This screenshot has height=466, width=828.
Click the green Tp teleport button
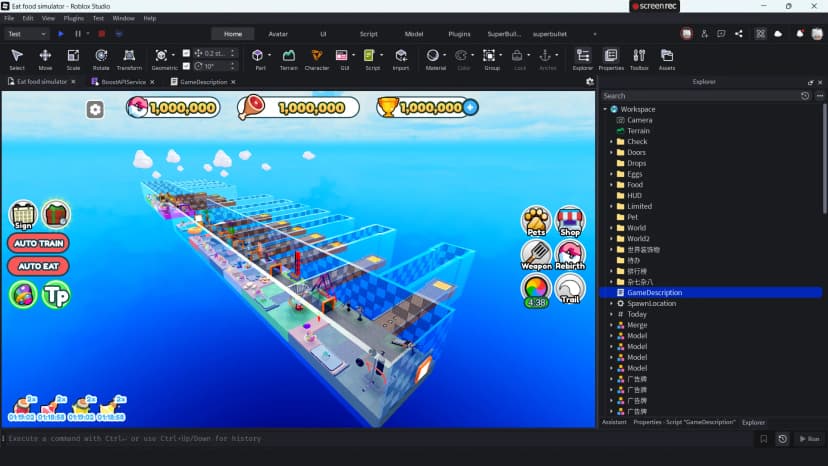tap(56, 295)
